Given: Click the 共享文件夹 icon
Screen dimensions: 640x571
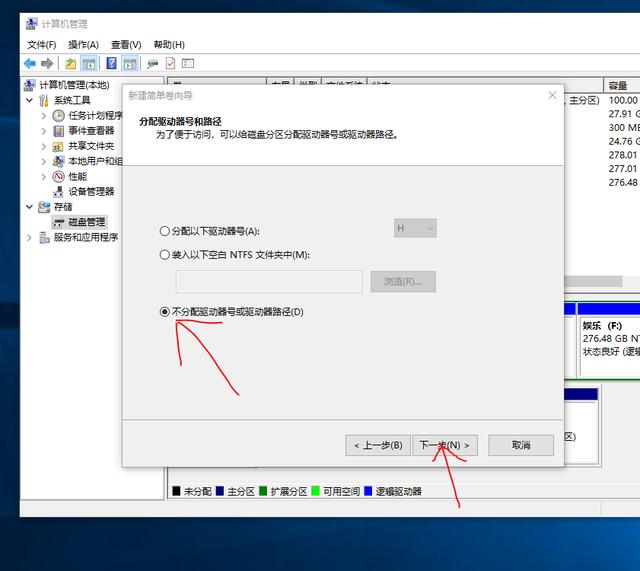Looking at the screenshot, I should [x=58, y=147].
